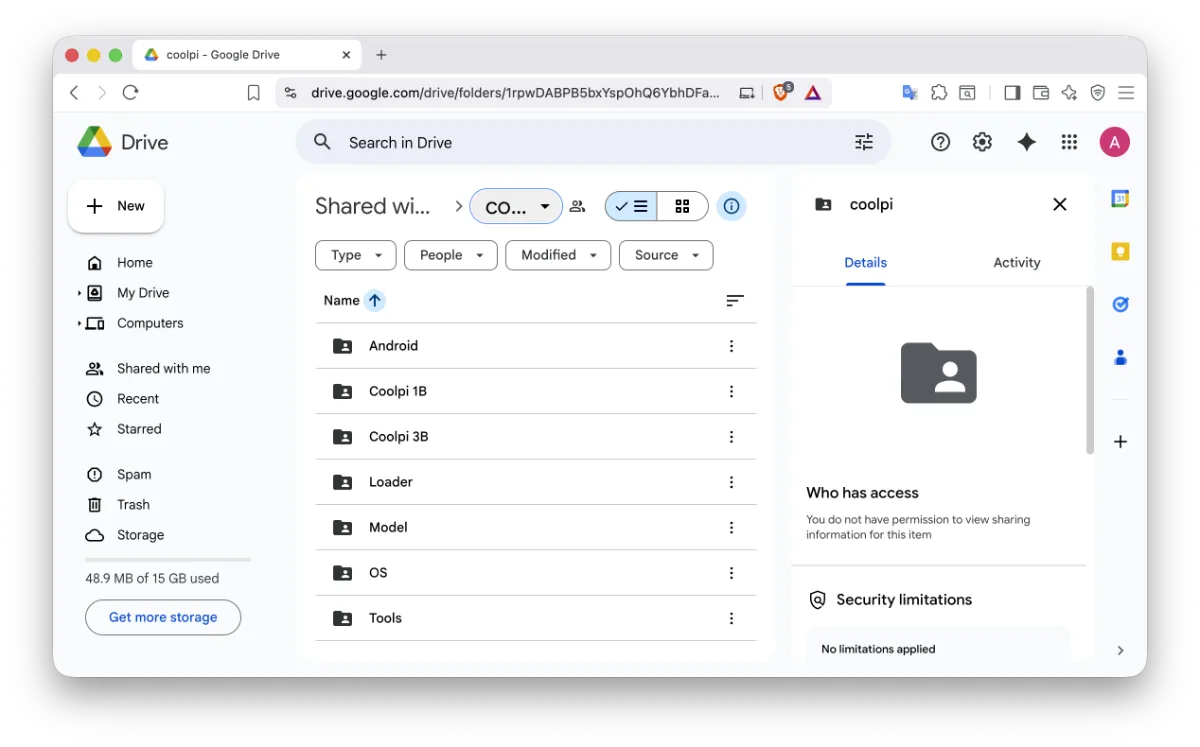Click the details panel vertical scrollbar
Screen dimensions: 1200x747
(1090, 370)
